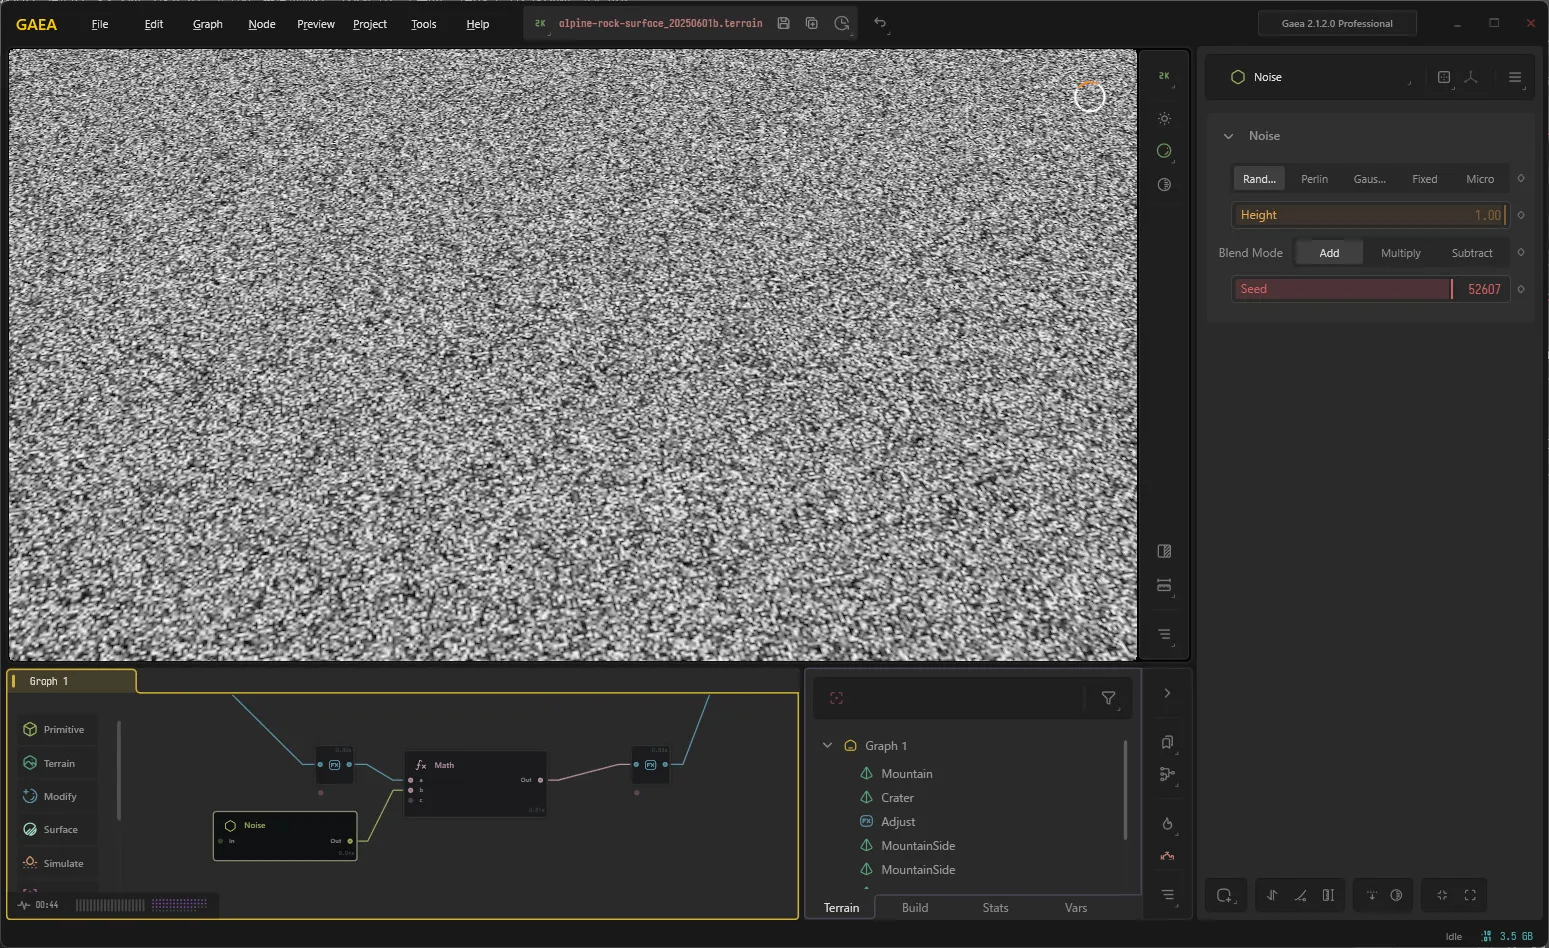1549x948 pixels.
Task: Click the FX node left of Math
Action: (335, 765)
